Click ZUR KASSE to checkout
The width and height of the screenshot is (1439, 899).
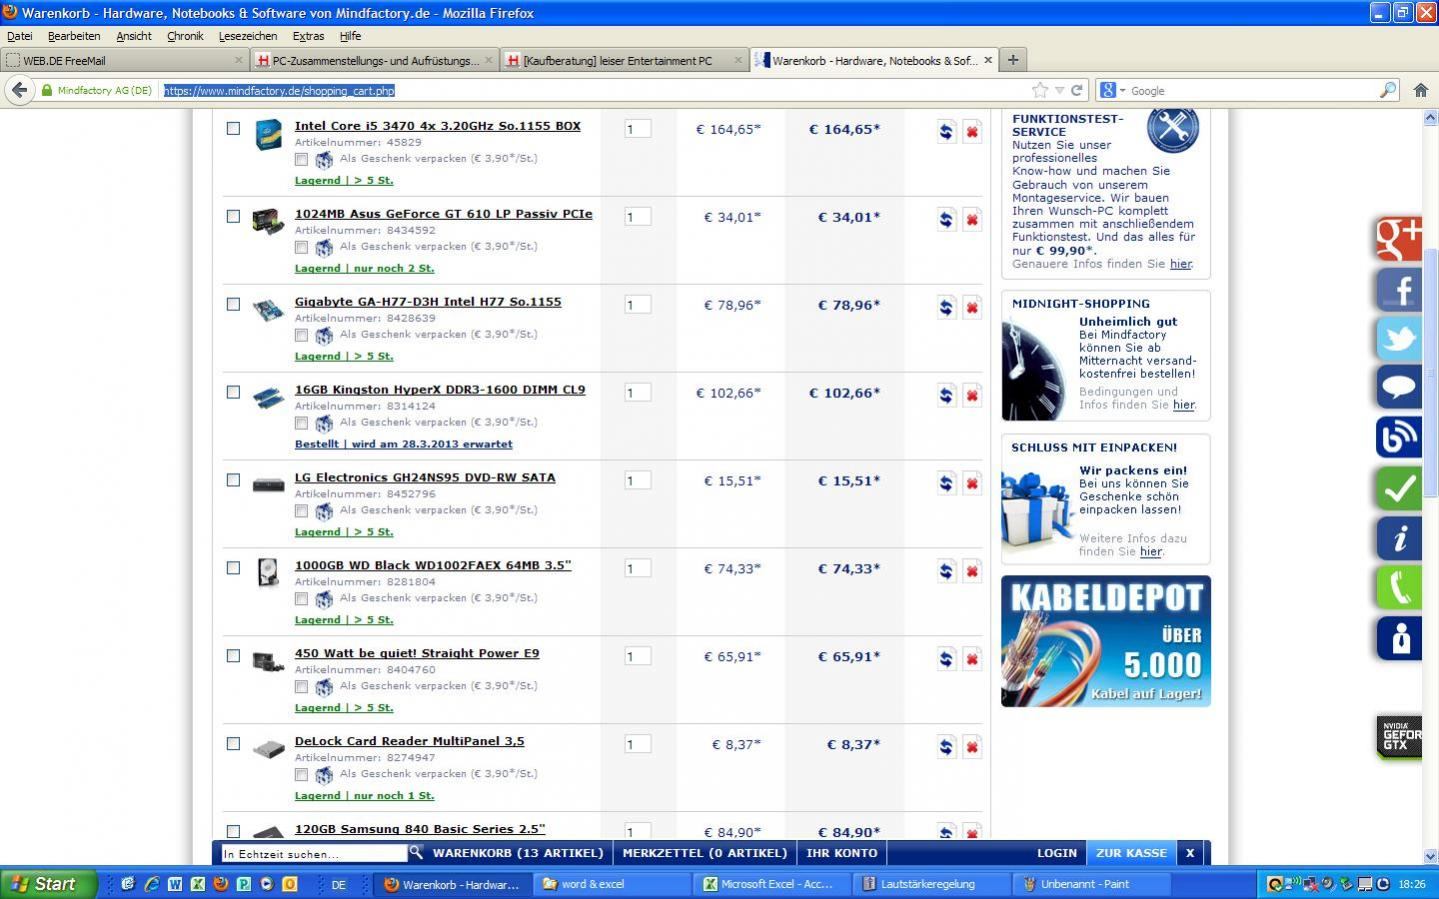tap(1131, 853)
